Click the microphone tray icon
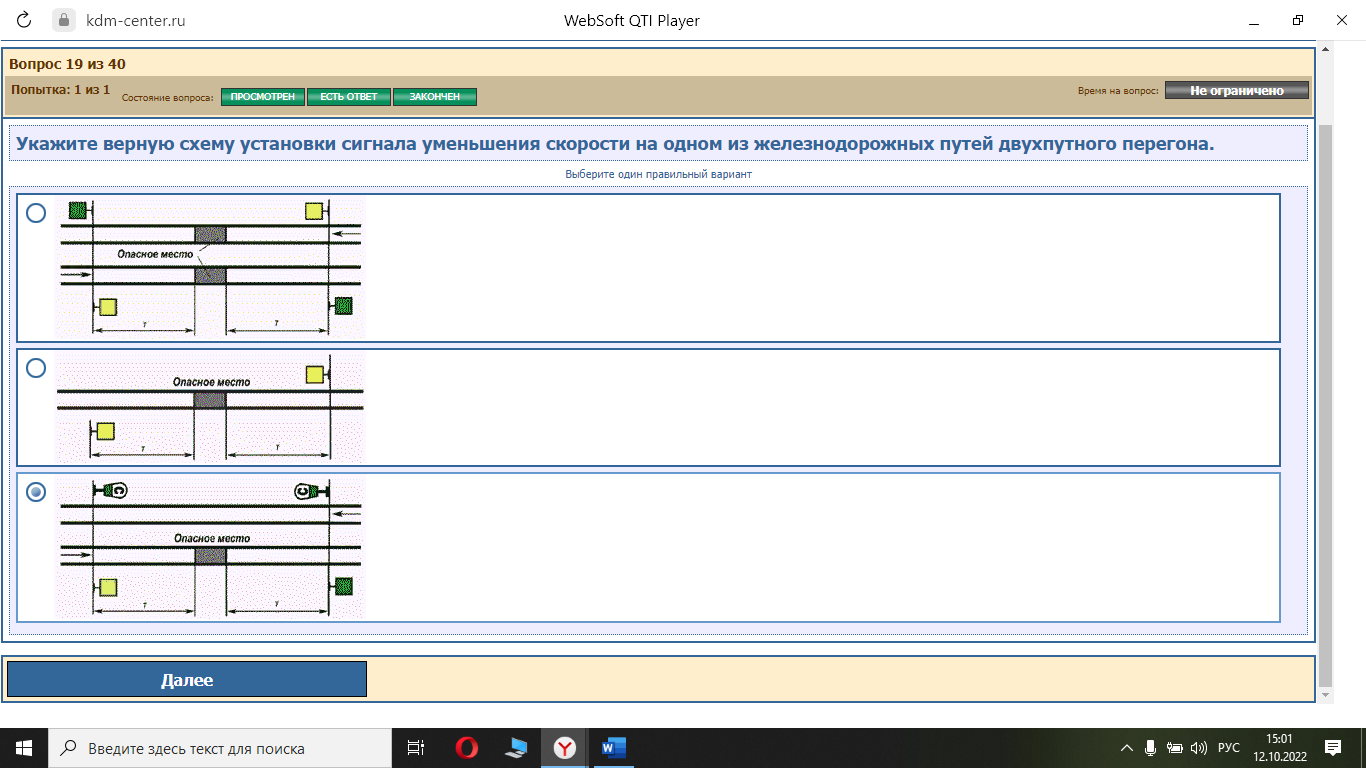 [x=1151, y=748]
